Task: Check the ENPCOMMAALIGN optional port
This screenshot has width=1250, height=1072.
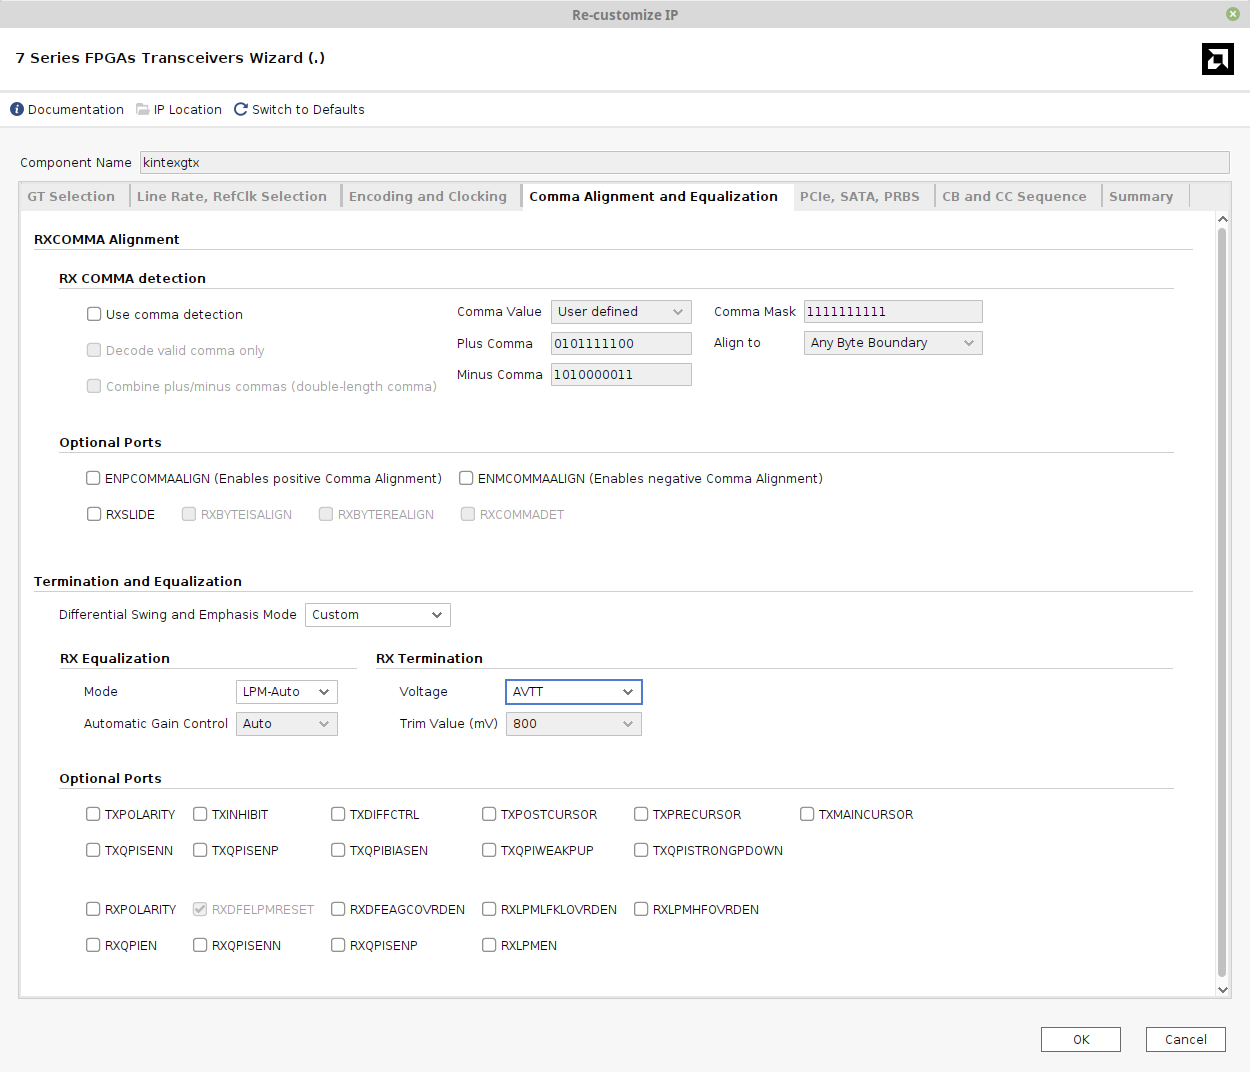Action: pyautogui.click(x=93, y=478)
